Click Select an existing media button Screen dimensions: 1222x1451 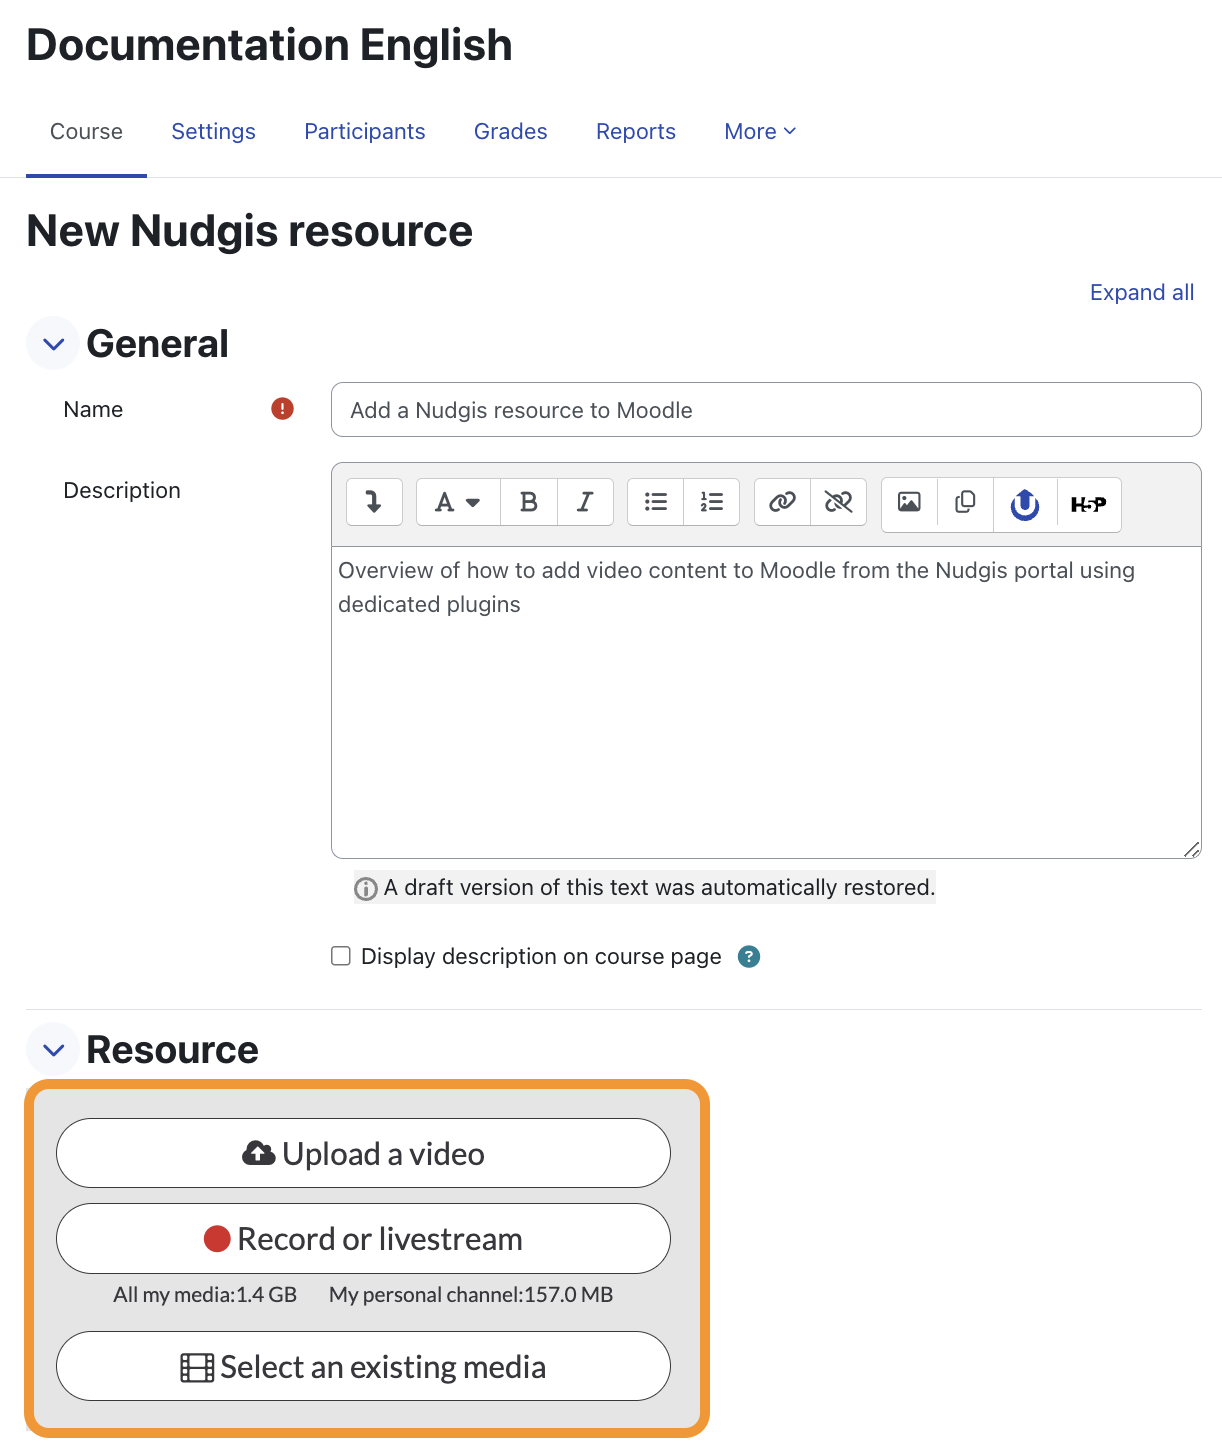[363, 1366]
